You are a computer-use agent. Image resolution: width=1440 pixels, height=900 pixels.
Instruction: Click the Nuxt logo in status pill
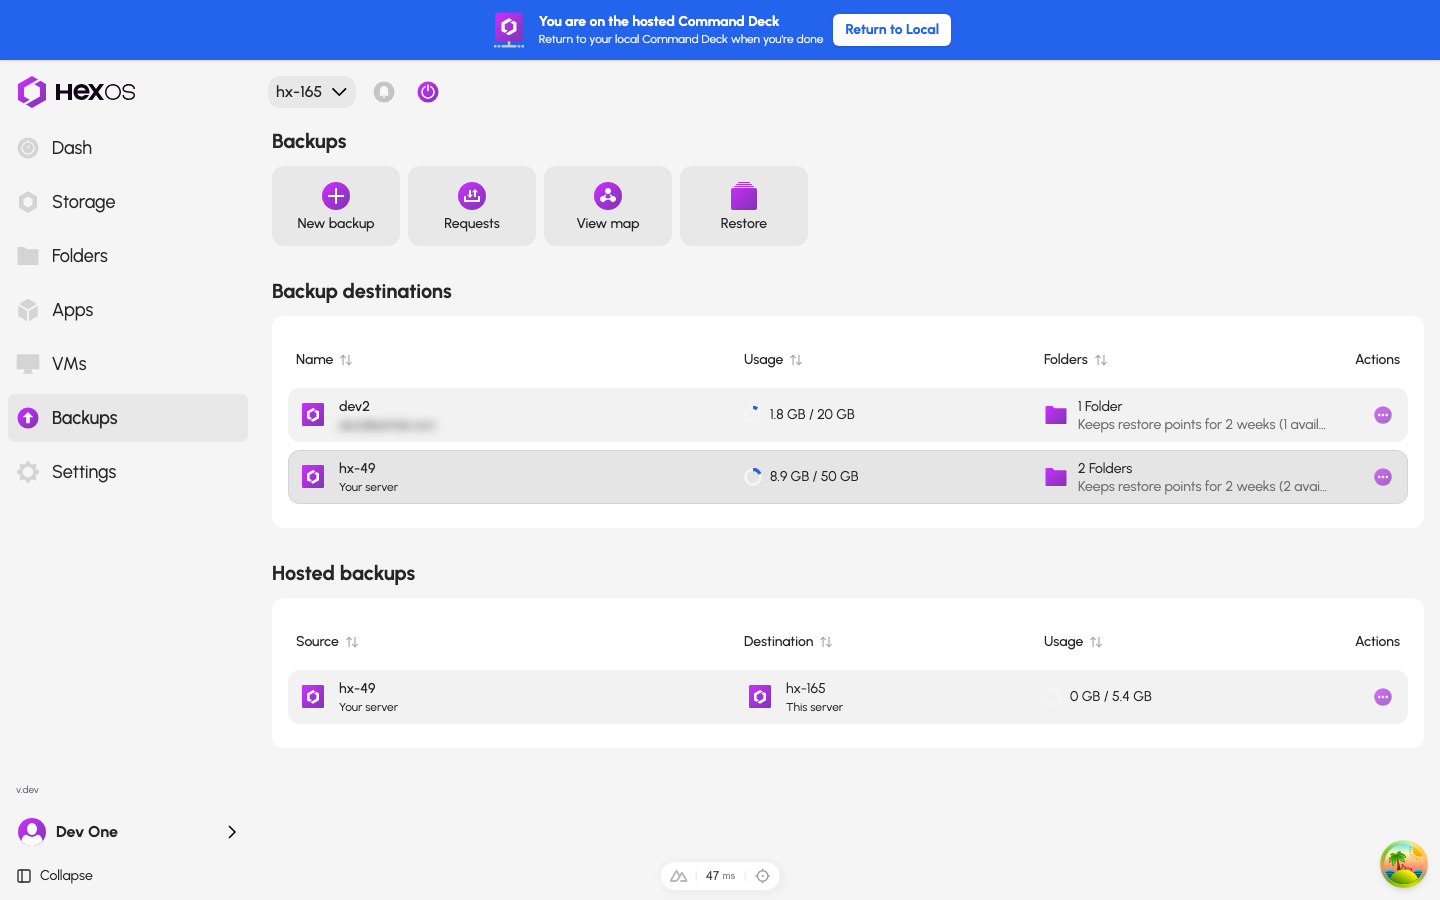point(679,876)
